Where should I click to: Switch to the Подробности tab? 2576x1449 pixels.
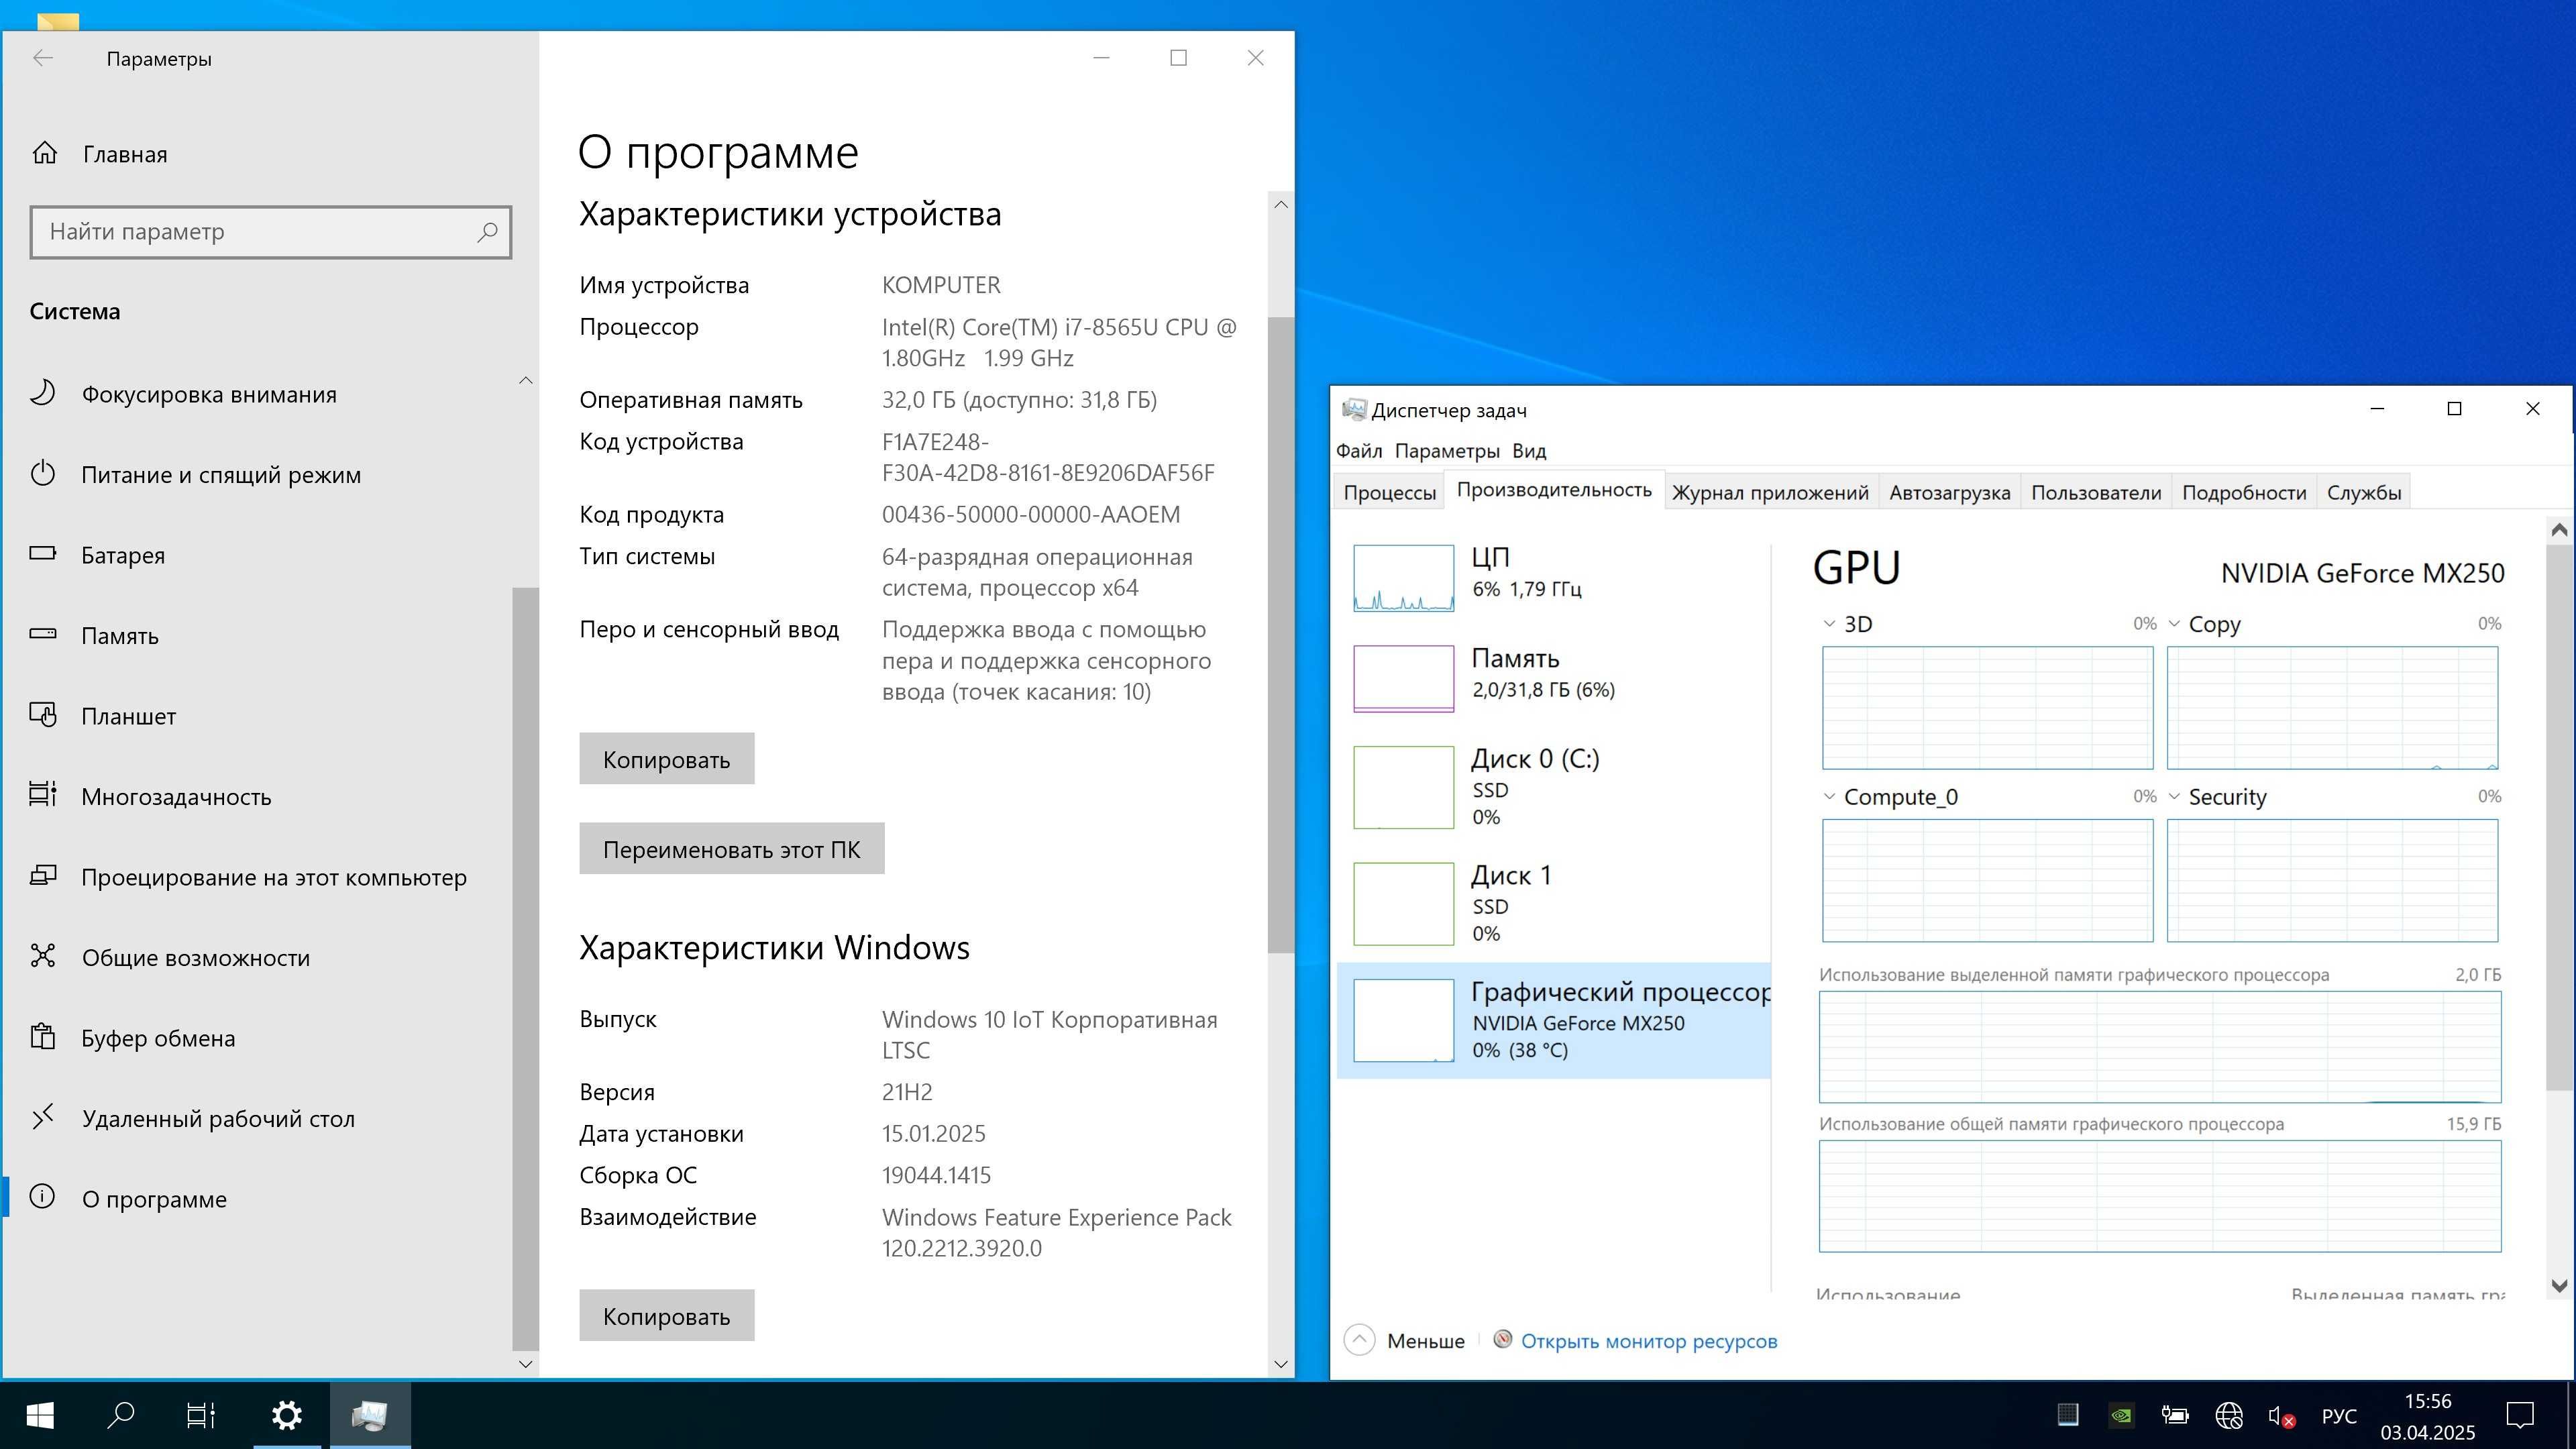coord(2244,492)
